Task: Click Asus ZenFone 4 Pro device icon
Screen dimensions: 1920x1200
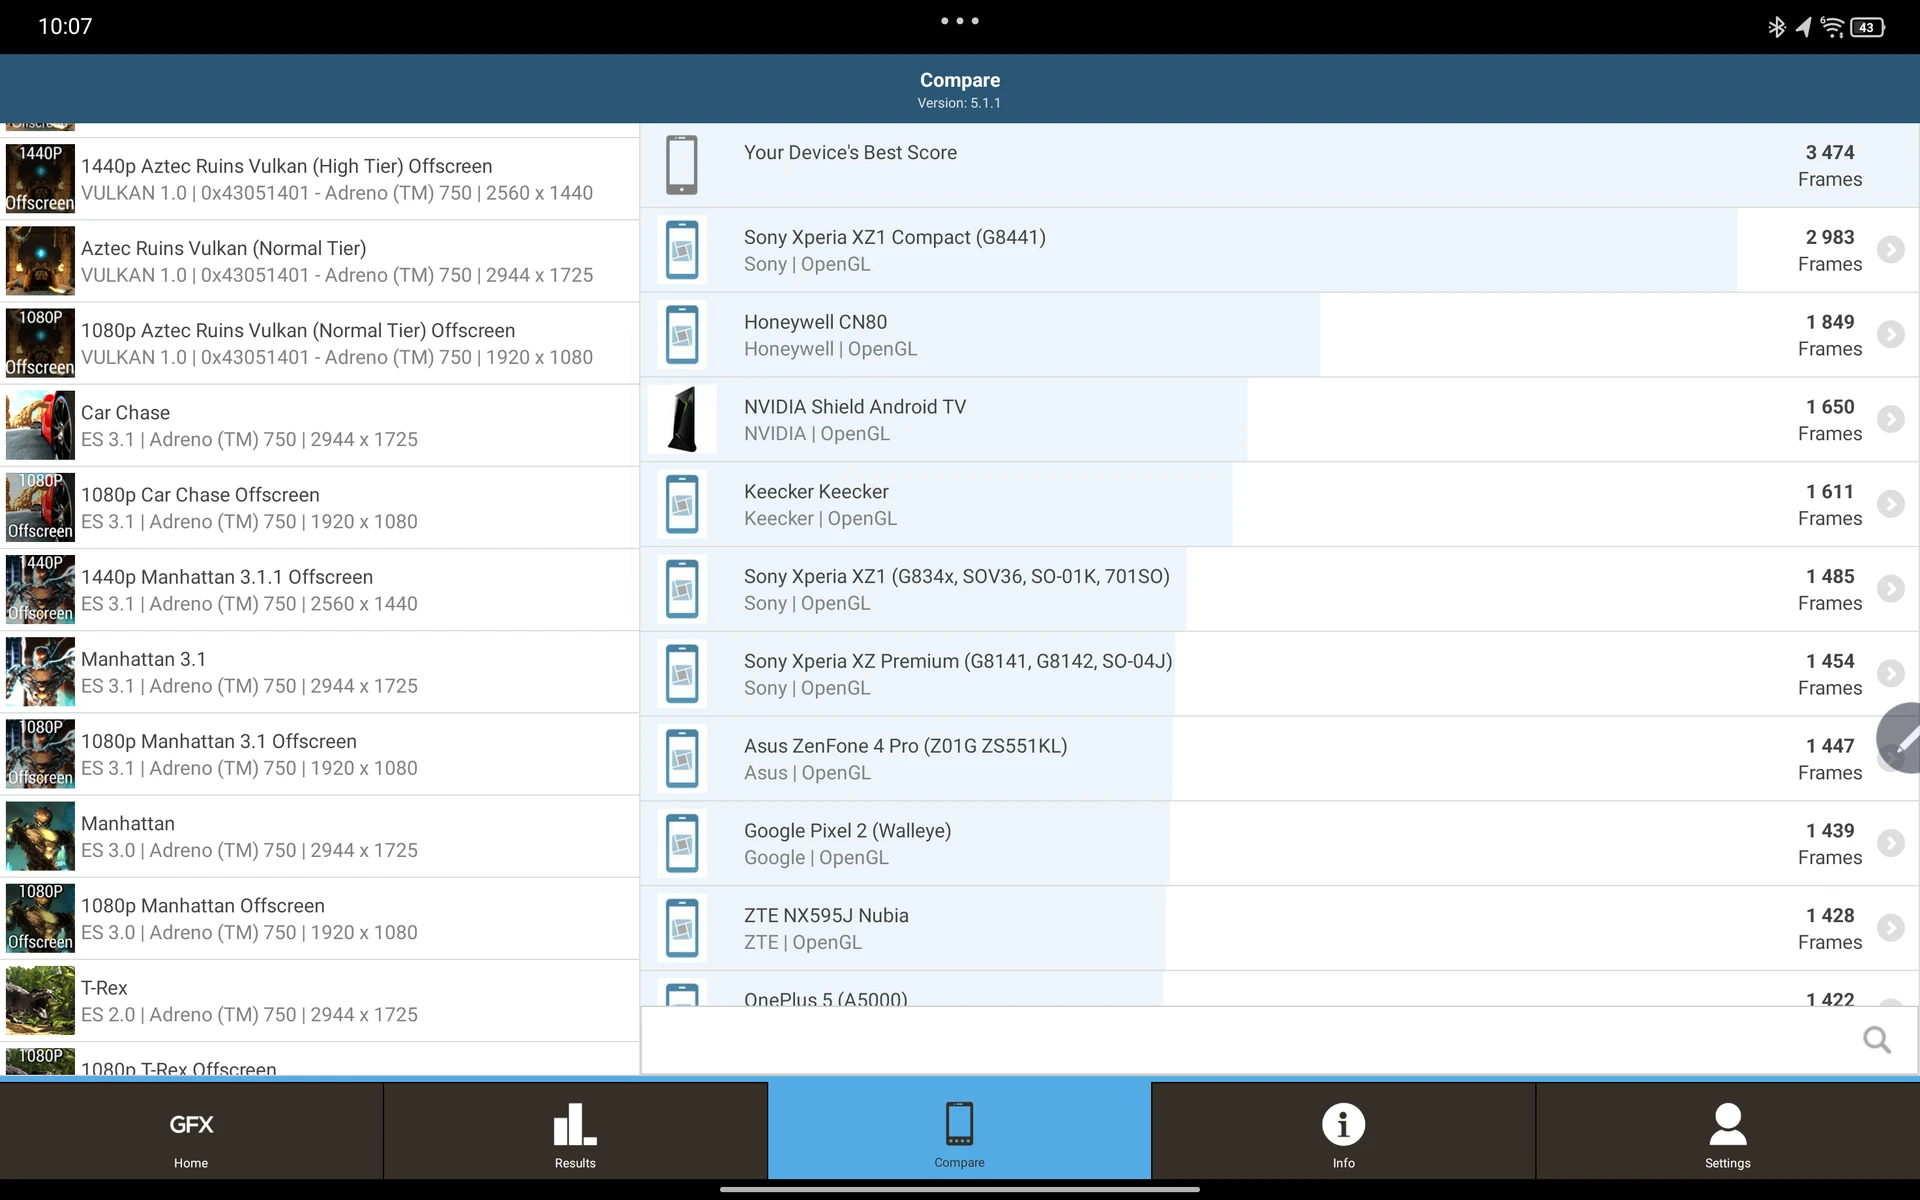Action: [682, 758]
